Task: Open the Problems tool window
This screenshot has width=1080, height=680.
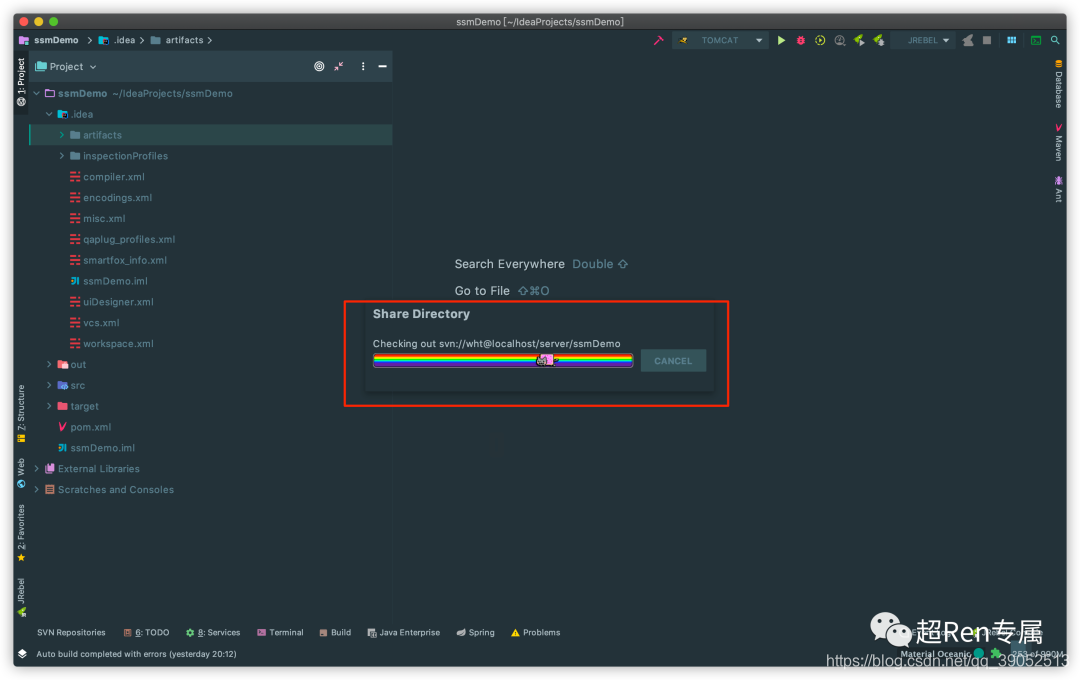Action: pyautogui.click(x=535, y=633)
